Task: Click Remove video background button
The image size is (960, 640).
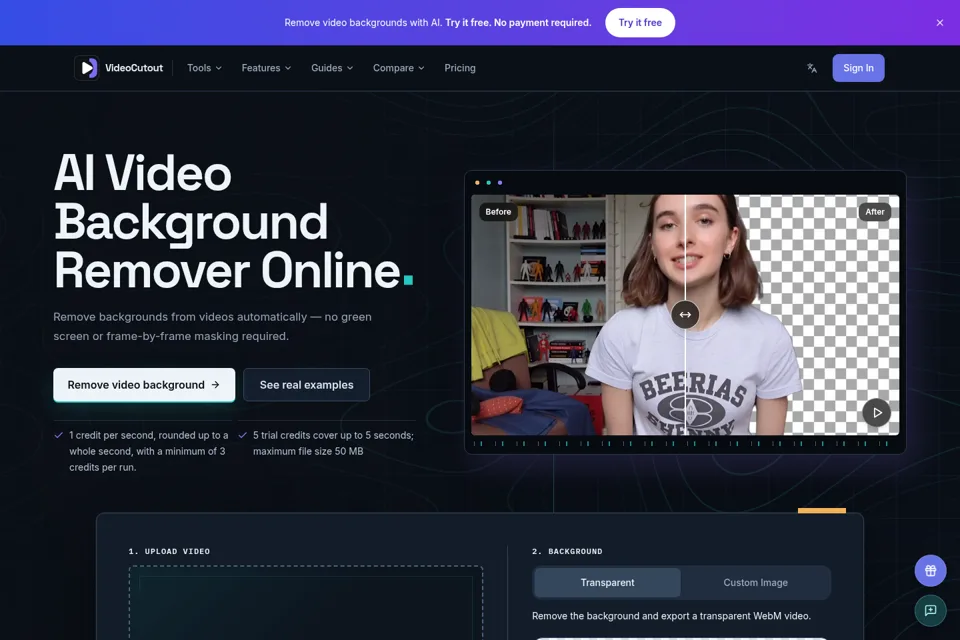Action: click(x=144, y=385)
